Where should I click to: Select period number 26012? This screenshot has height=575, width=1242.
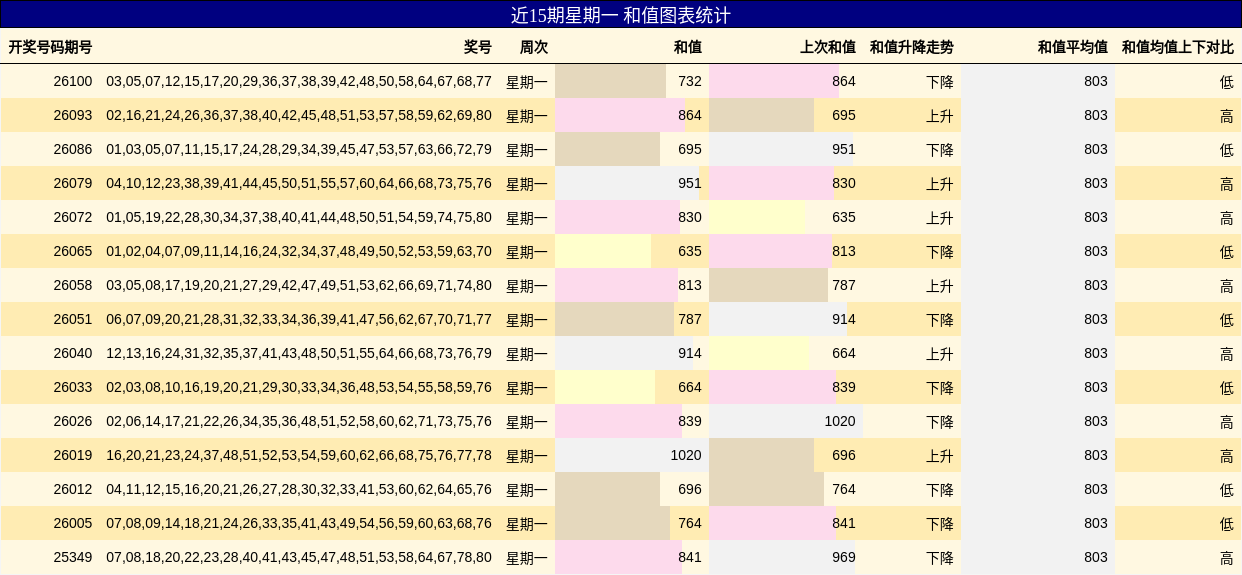[73, 489]
